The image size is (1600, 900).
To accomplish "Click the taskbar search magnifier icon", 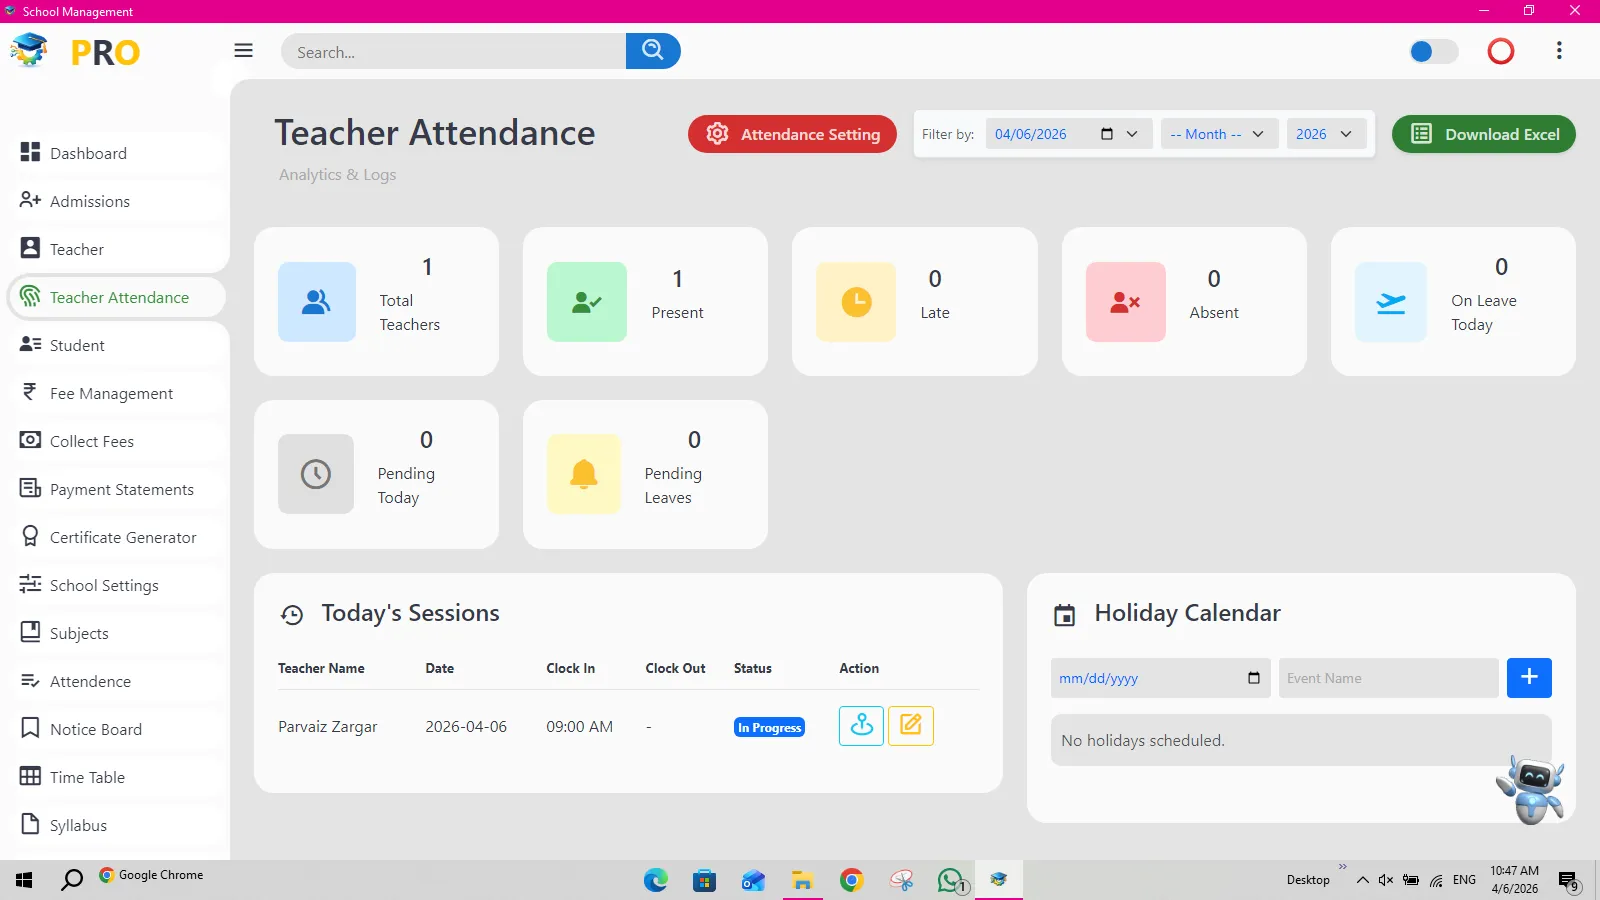I will 72,880.
